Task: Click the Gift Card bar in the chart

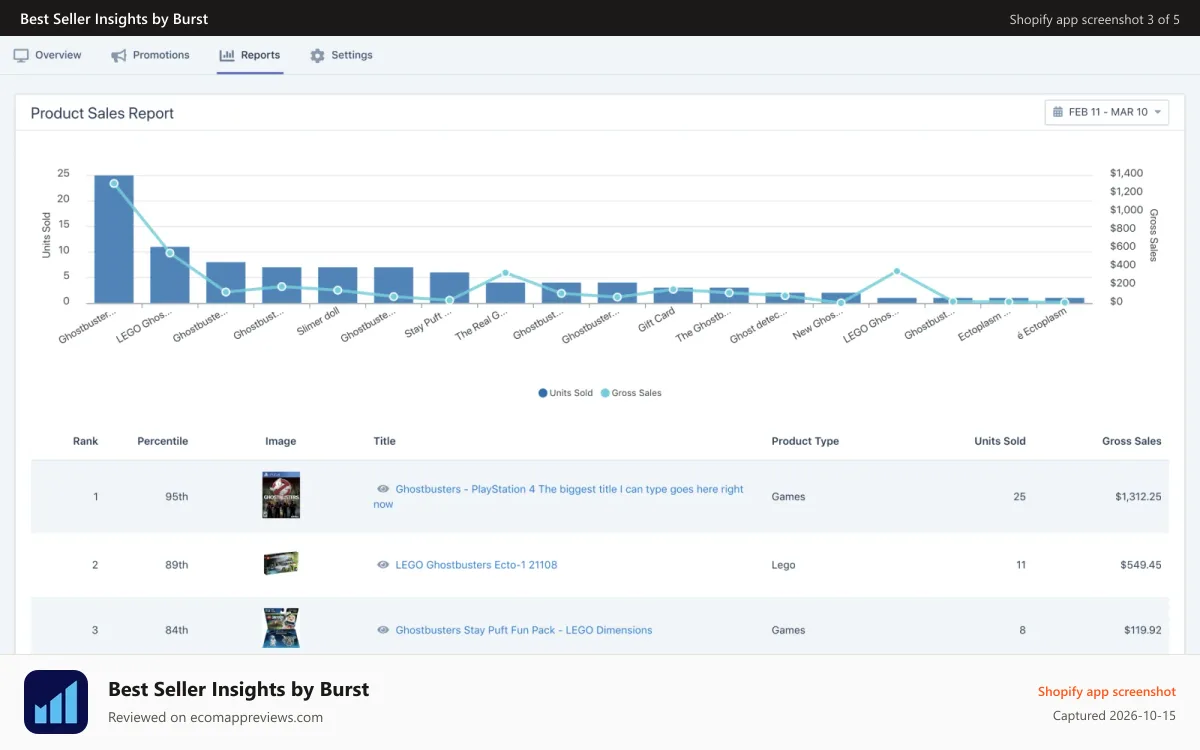Action: [x=673, y=295]
